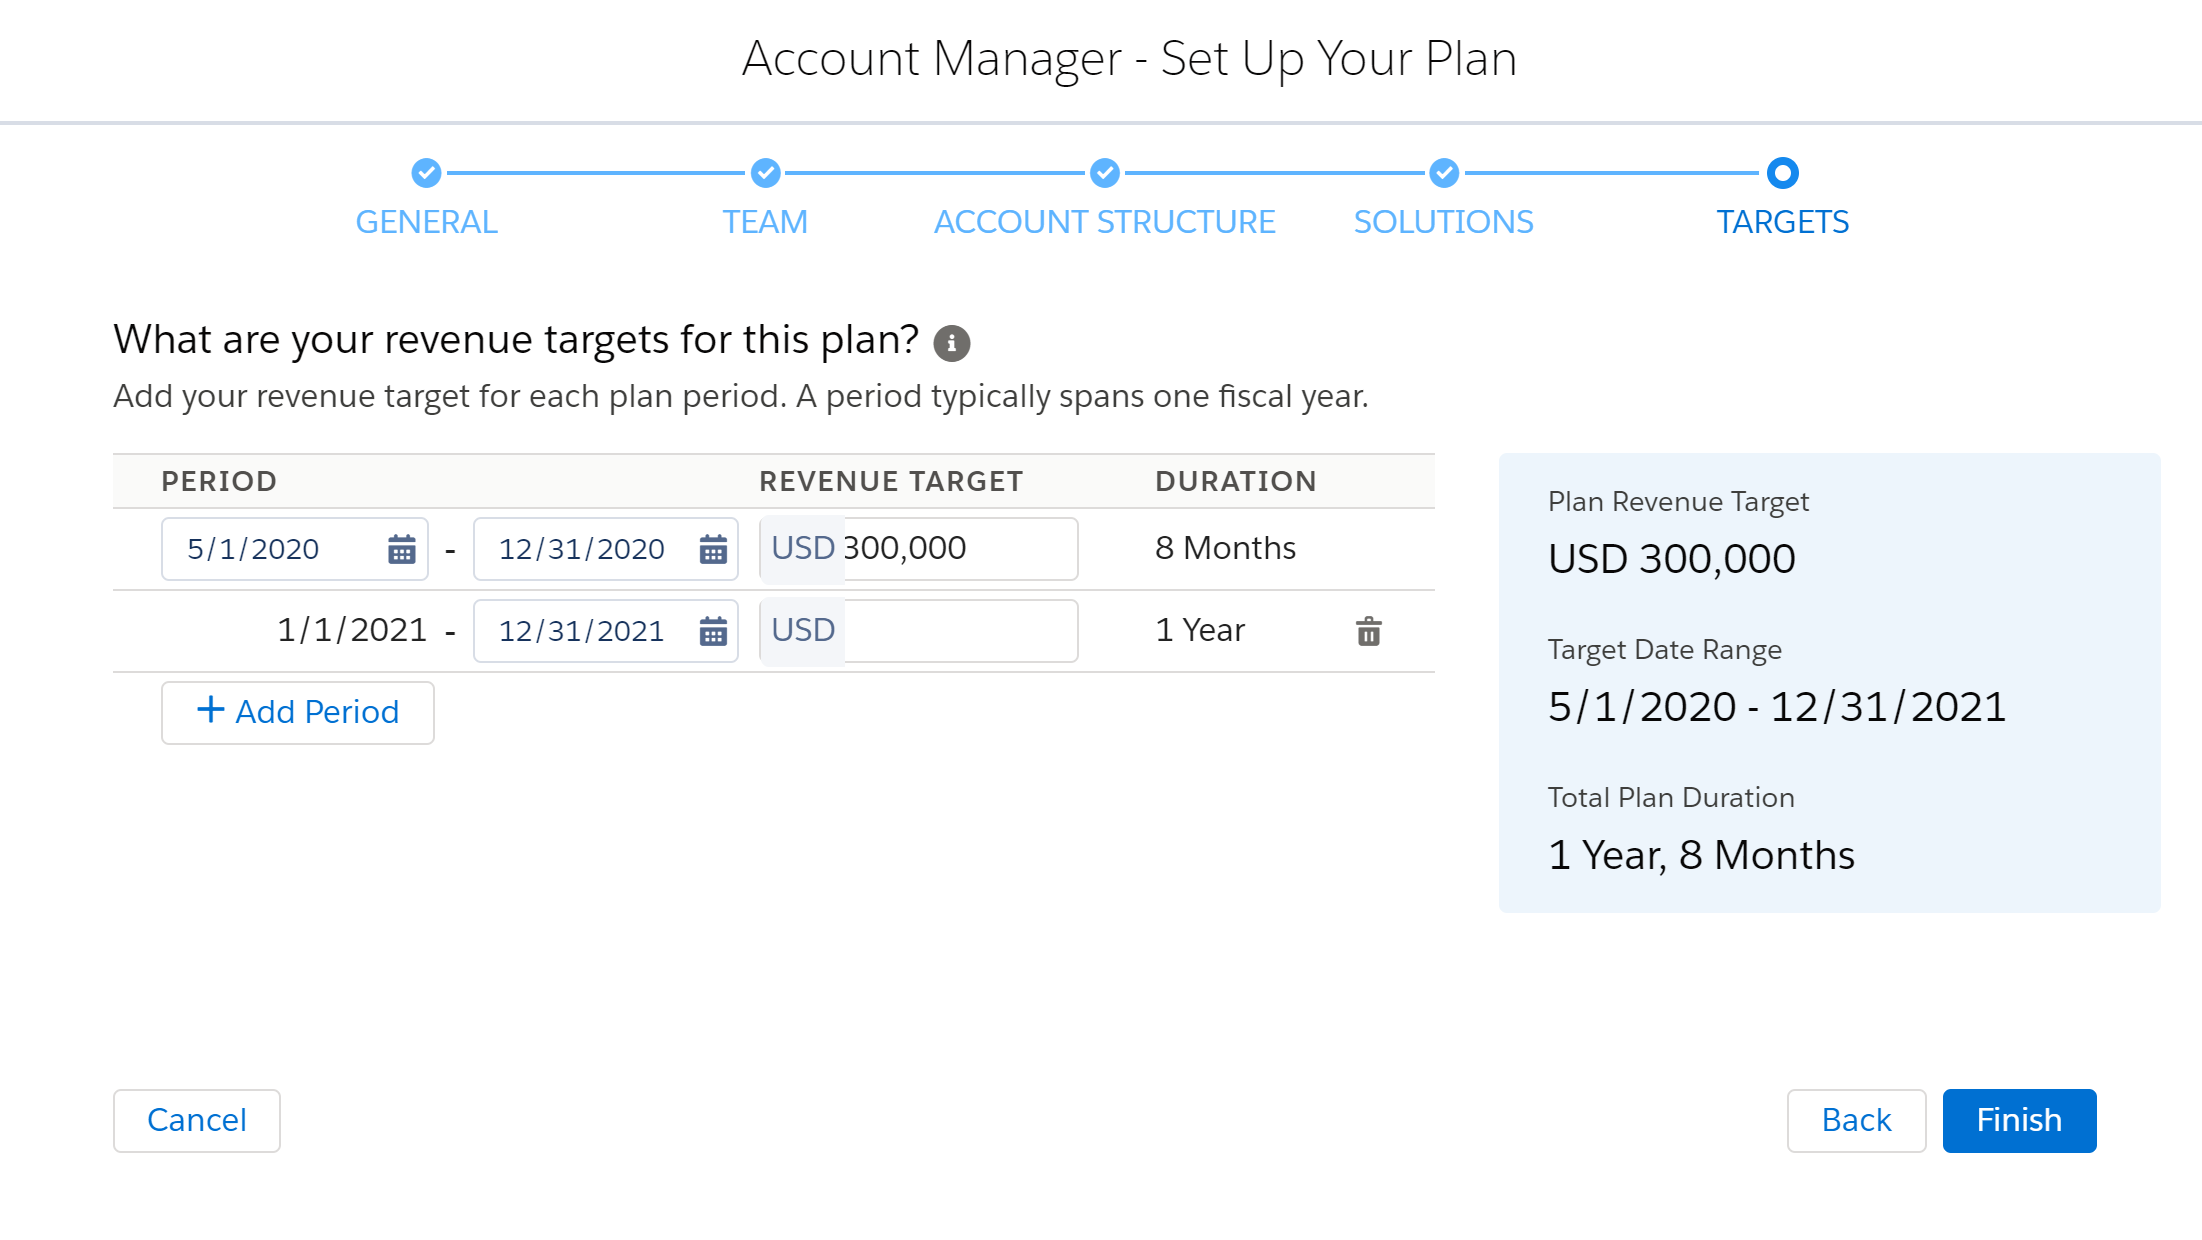Open calendar picker for 12/31/2021 end date
This screenshot has height=1240, width=2202.
pos(713,631)
